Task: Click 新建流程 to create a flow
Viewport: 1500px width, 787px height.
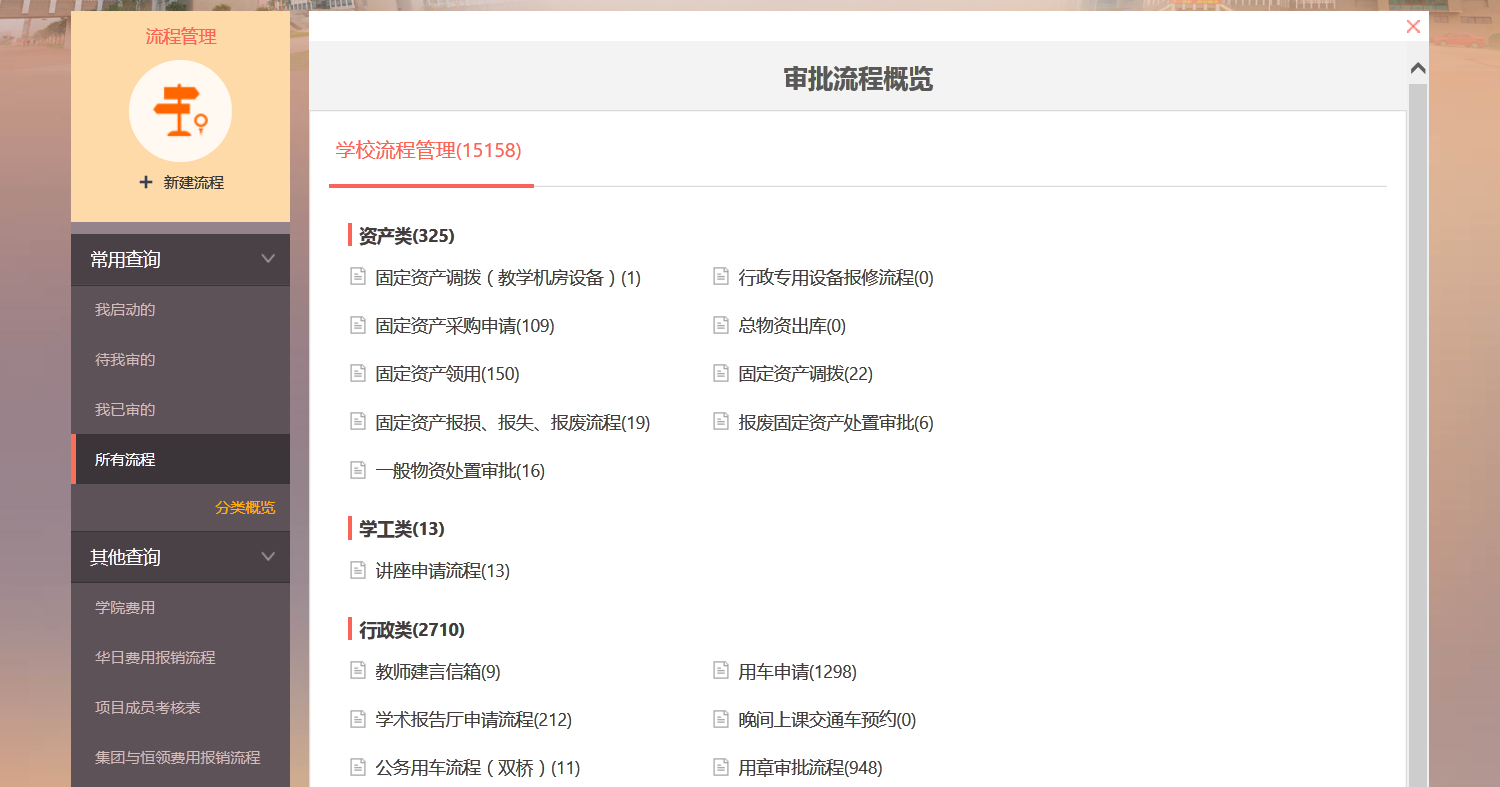Action: [194, 183]
